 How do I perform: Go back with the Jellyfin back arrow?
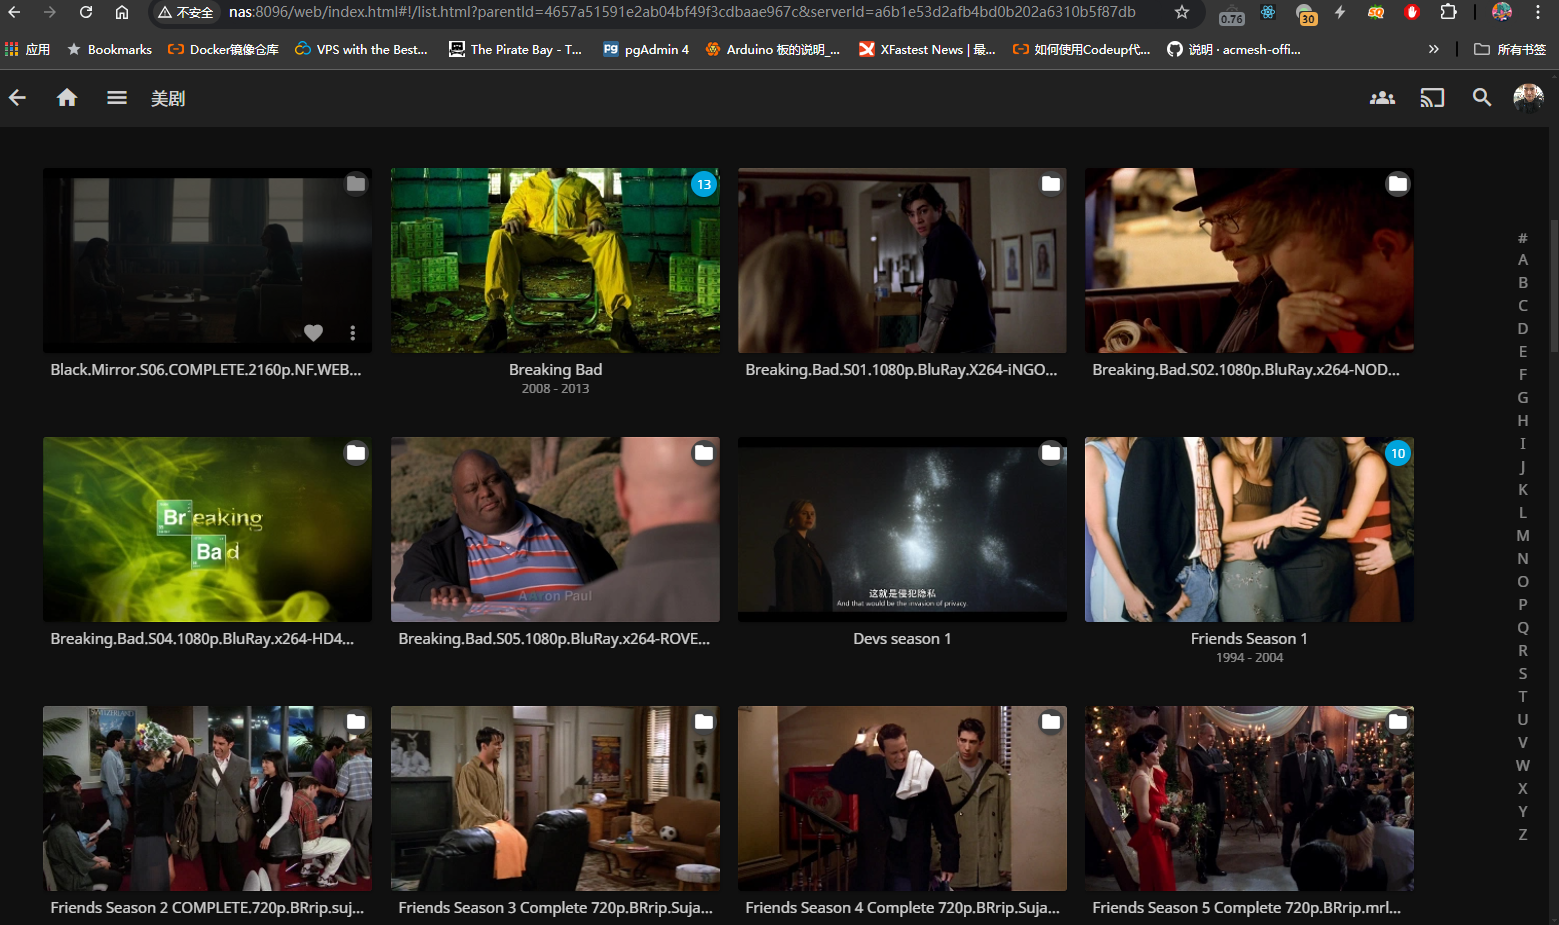pos(17,97)
